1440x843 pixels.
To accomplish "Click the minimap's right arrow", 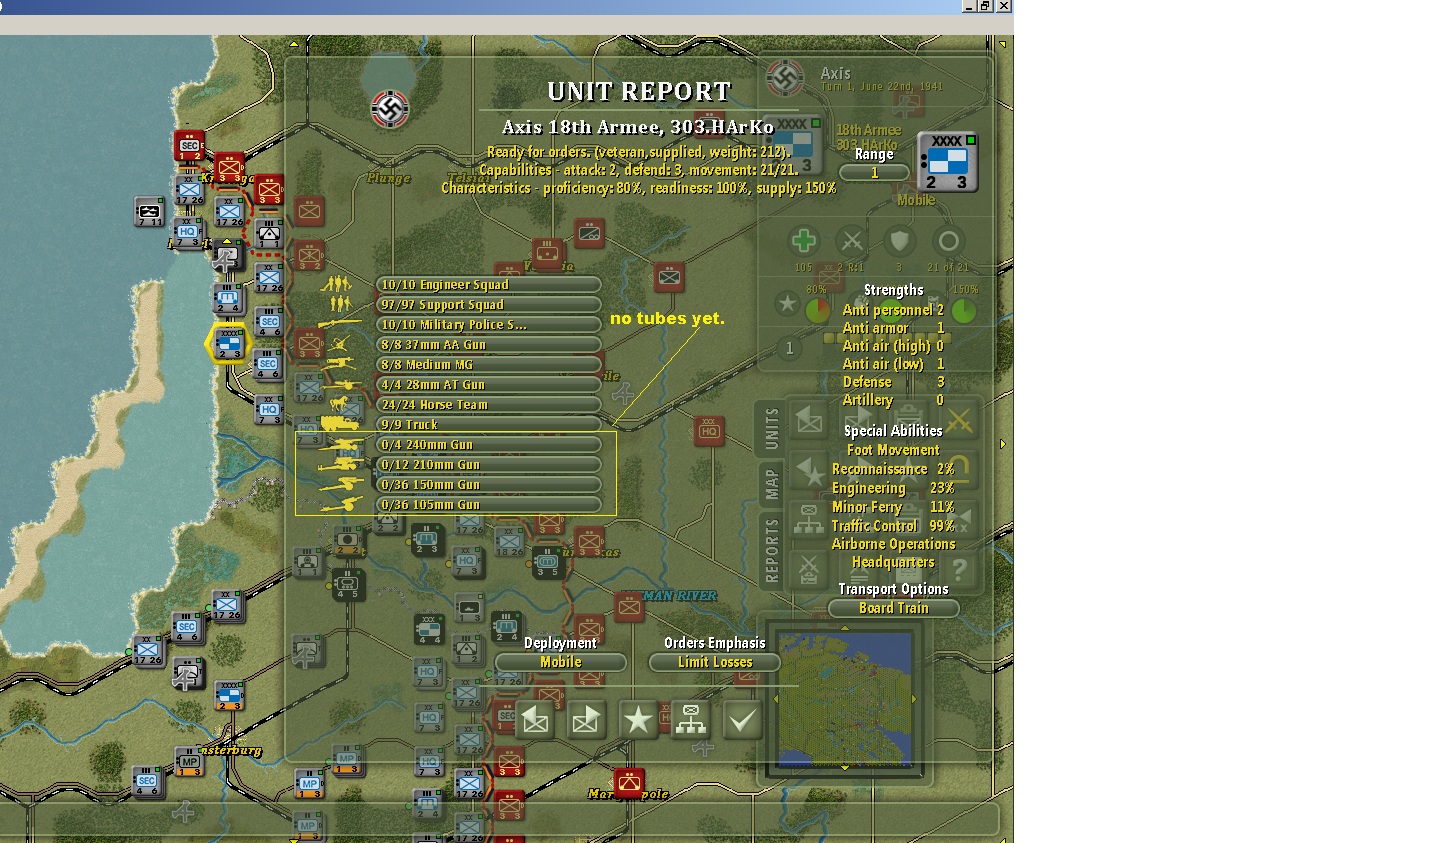I will click(915, 699).
